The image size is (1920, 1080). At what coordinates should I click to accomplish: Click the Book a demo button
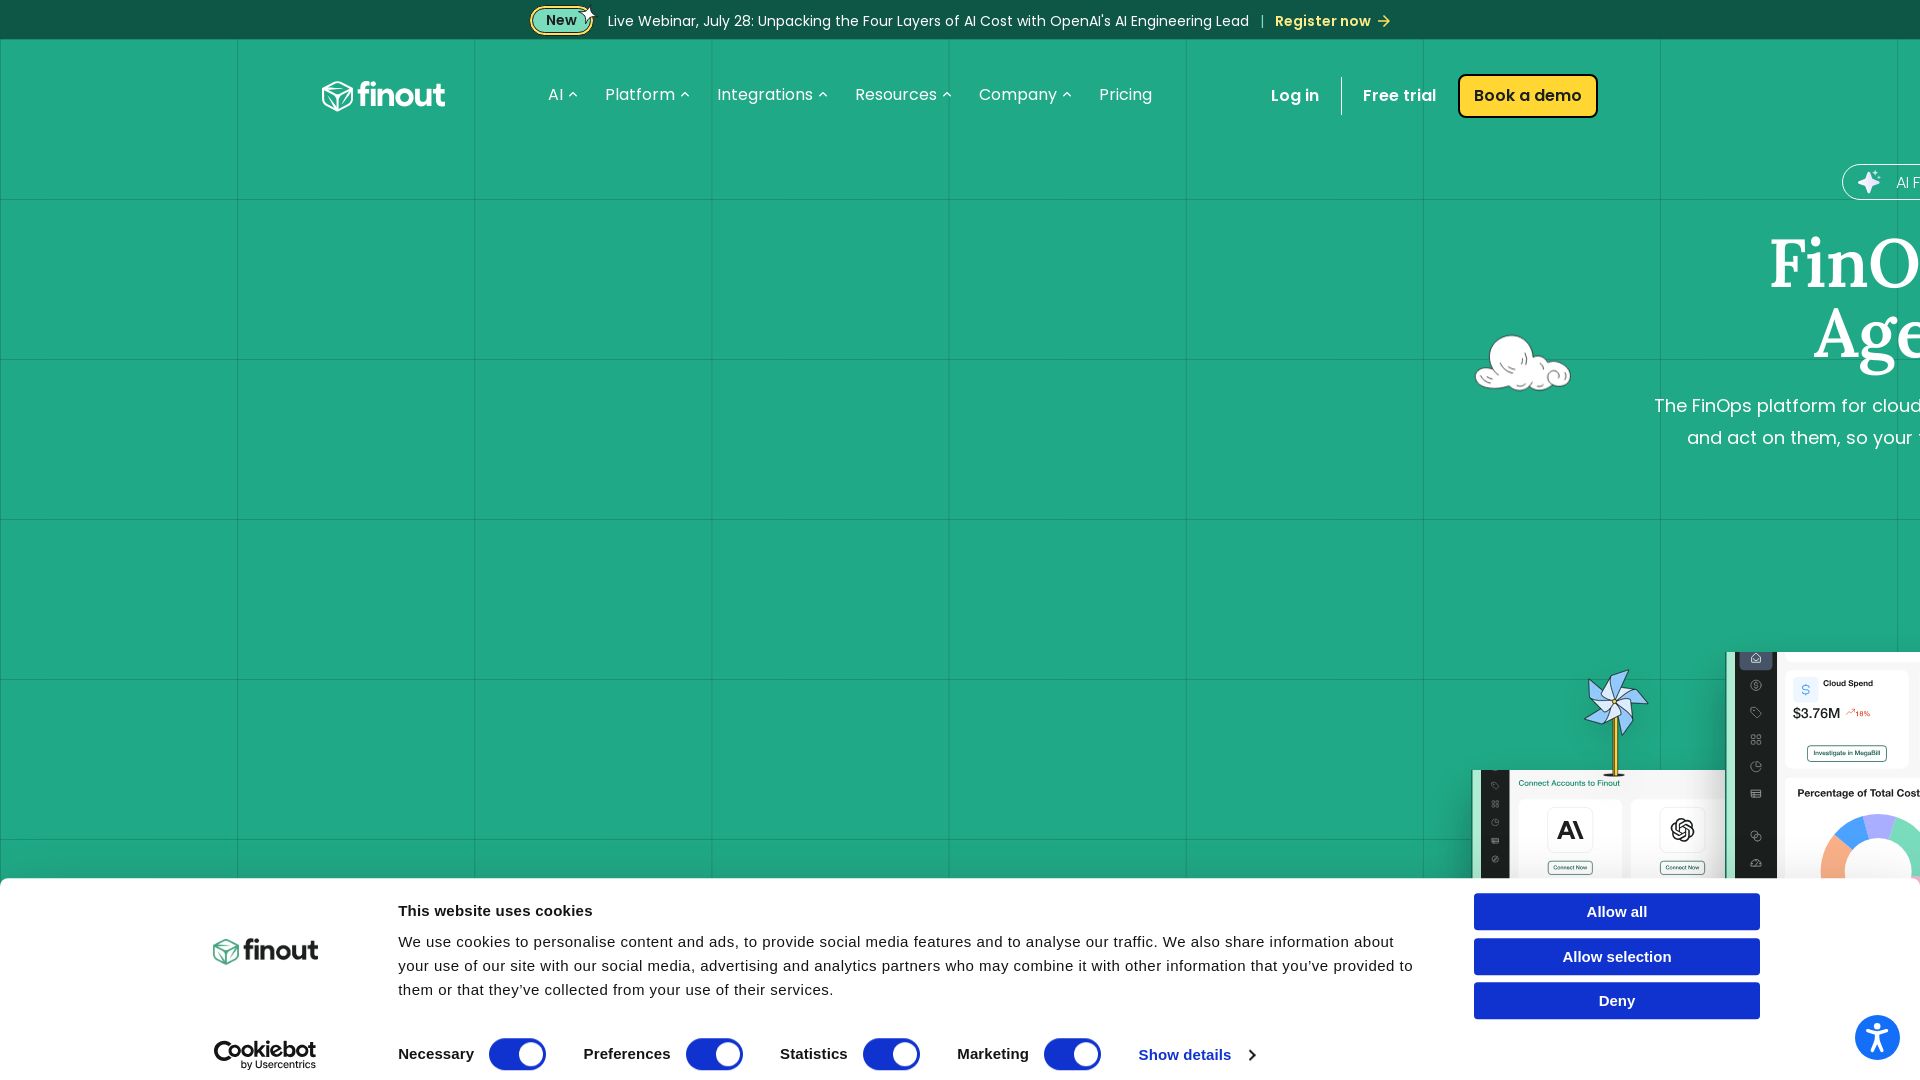1528,96
